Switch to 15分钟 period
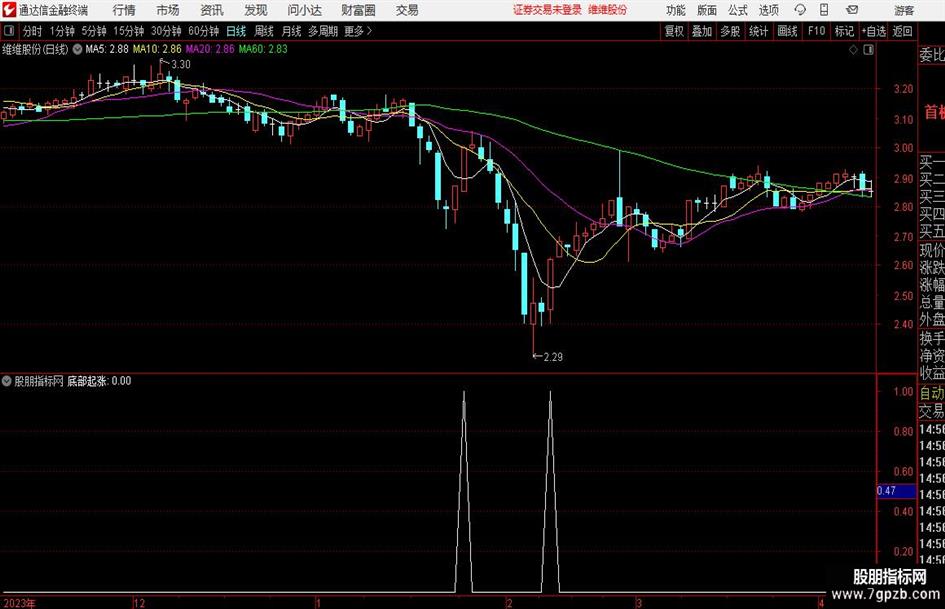 point(128,31)
